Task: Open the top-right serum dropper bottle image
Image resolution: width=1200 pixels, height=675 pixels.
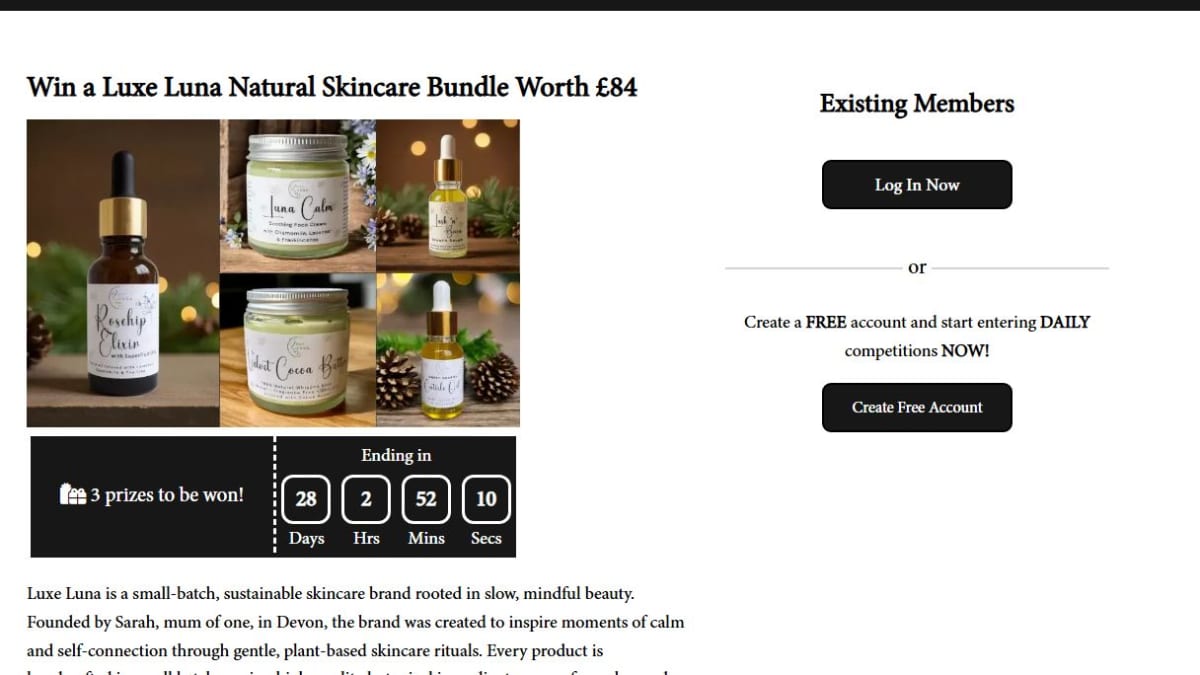Action: 448,195
